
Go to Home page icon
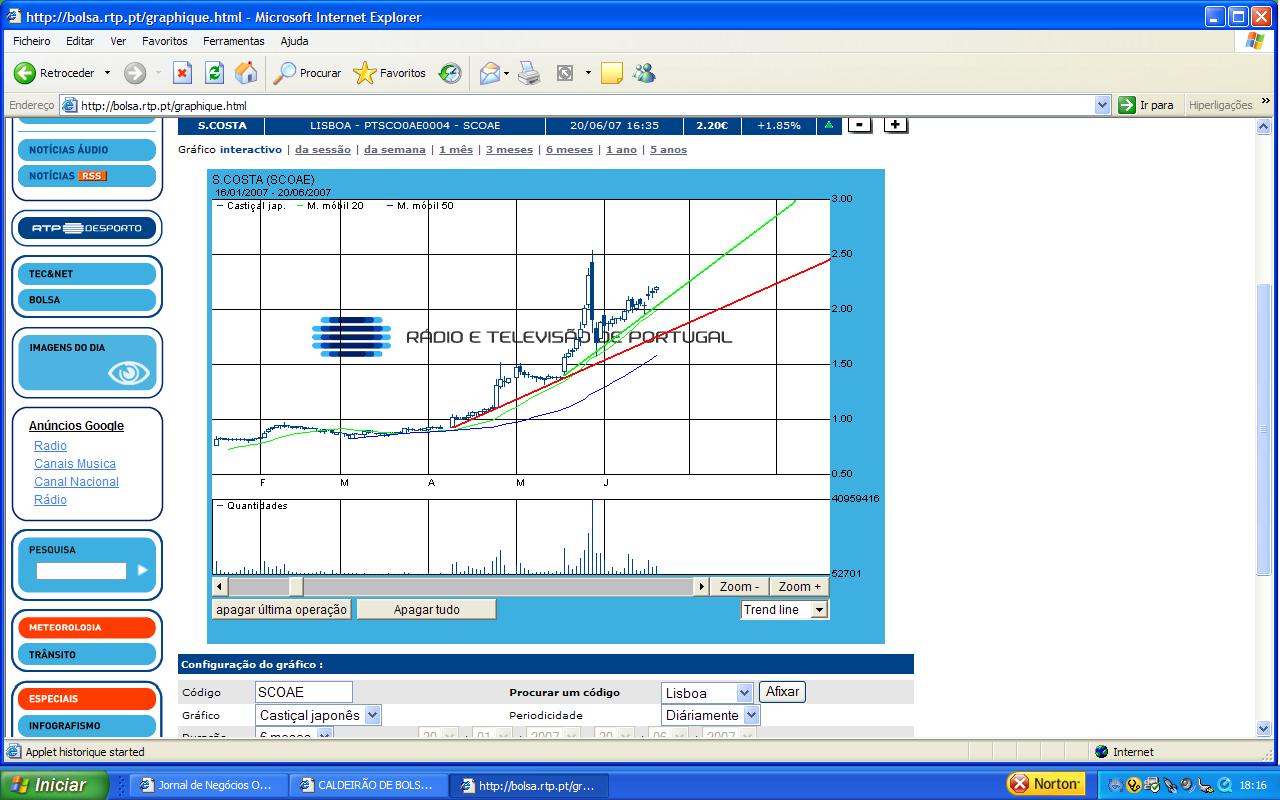(246, 73)
